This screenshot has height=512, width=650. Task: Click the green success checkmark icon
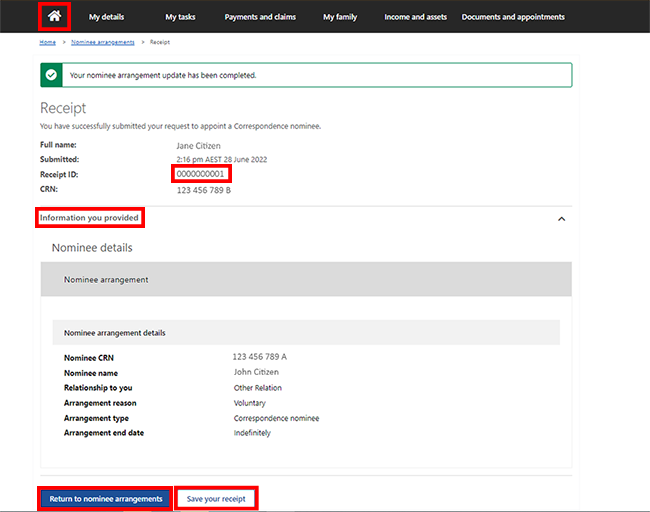(x=51, y=75)
